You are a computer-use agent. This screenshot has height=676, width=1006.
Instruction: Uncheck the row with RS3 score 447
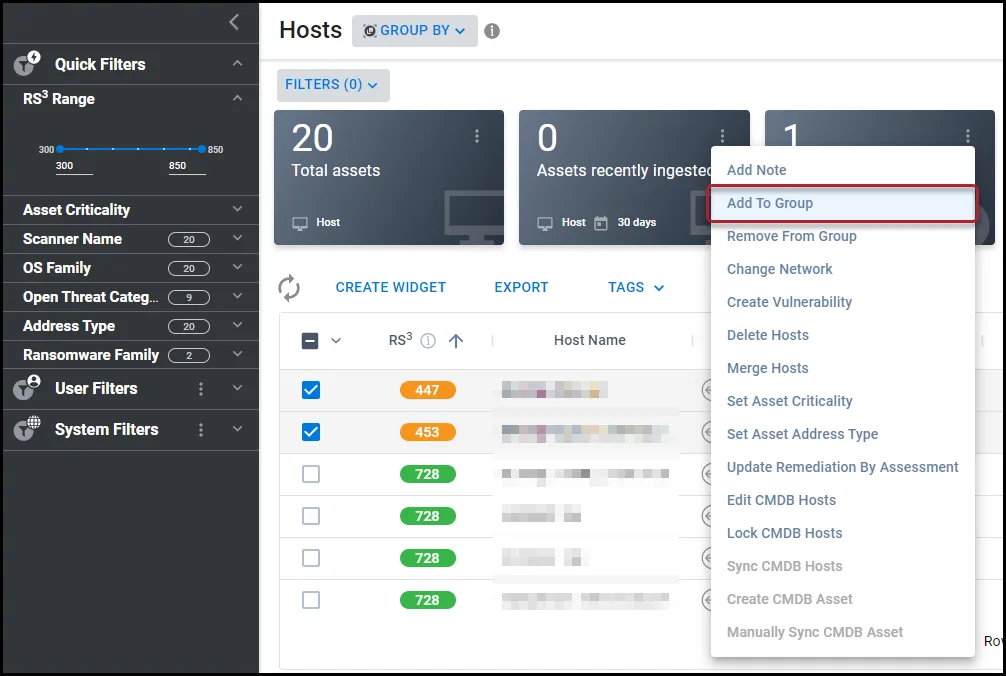[311, 390]
